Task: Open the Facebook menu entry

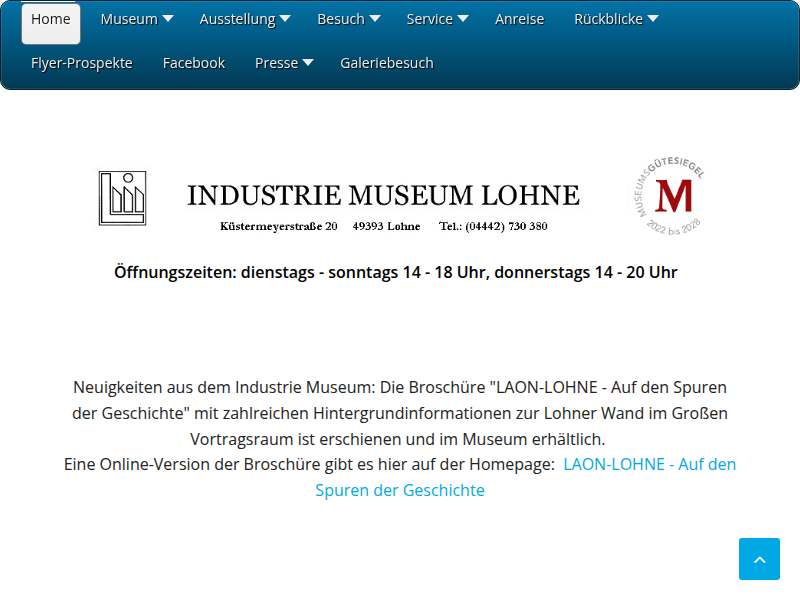Action: click(193, 62)
